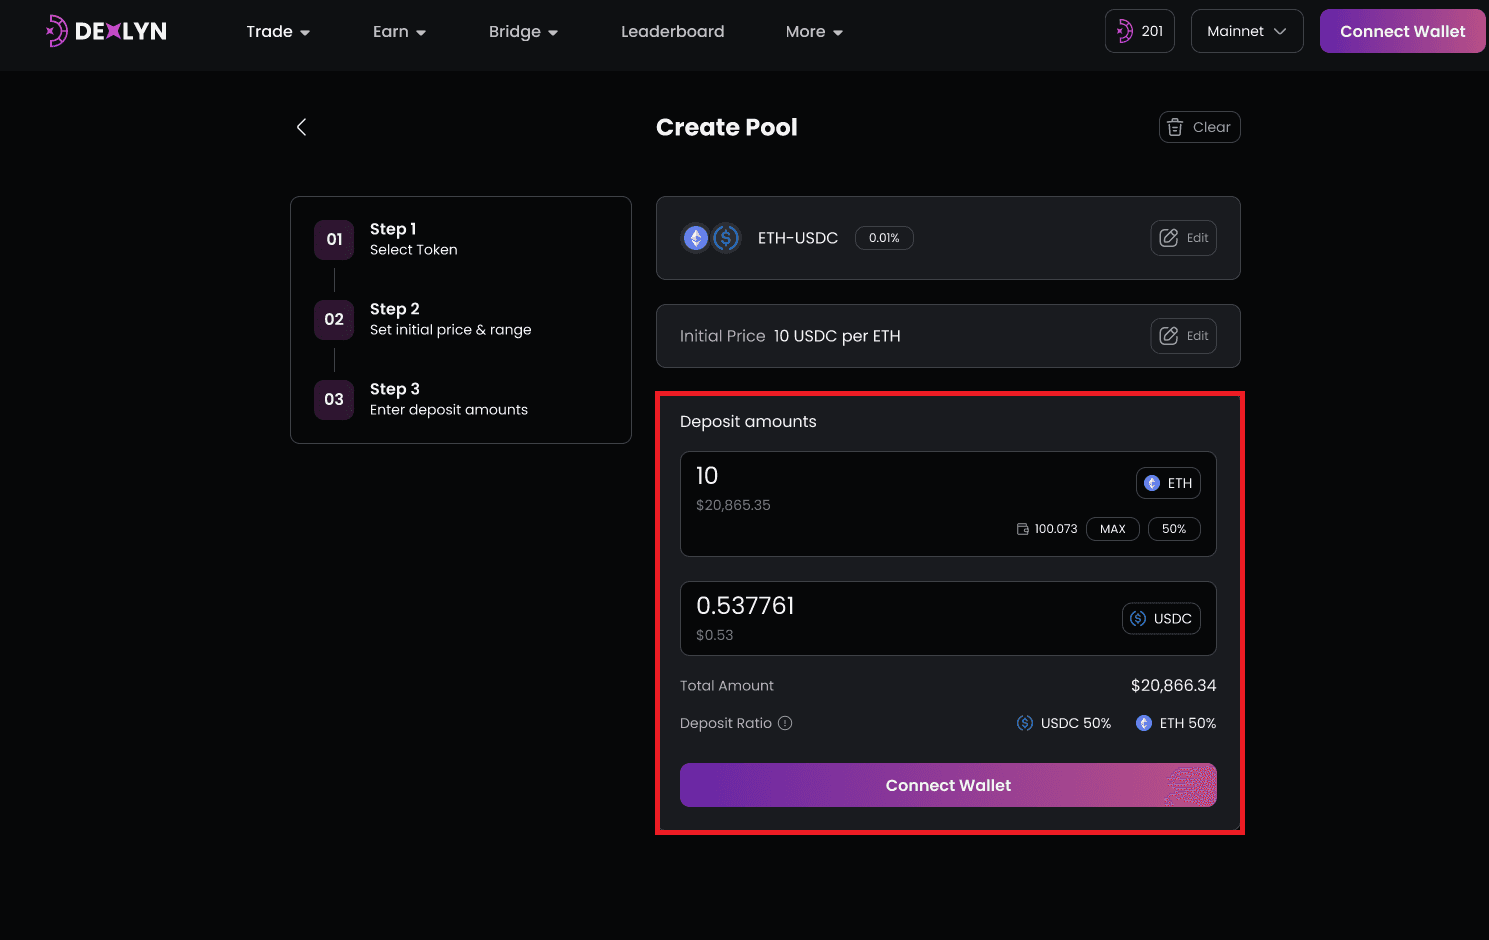This screenshot has height=940, width=1489.
Task: Expand the Bridge dropdown
Action: click(523, 32)
